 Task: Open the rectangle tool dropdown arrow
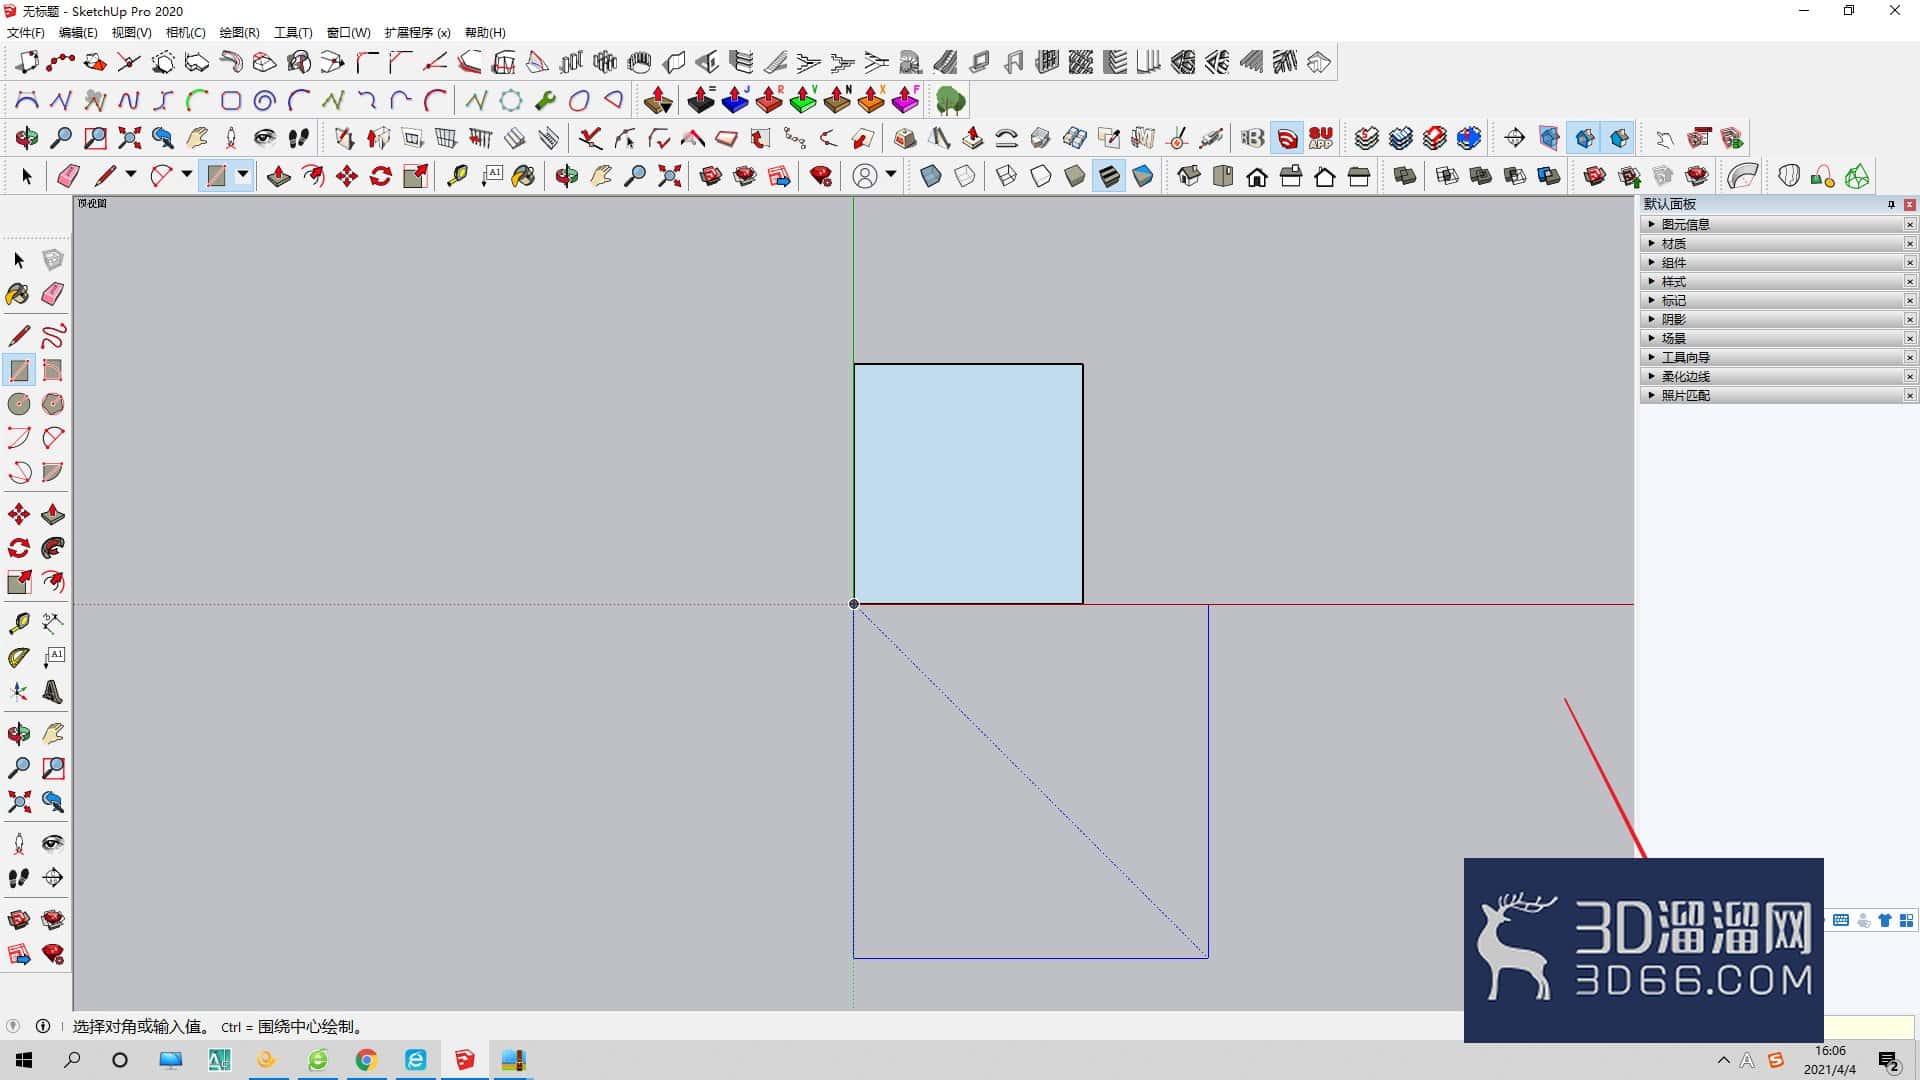click(243, 176)
